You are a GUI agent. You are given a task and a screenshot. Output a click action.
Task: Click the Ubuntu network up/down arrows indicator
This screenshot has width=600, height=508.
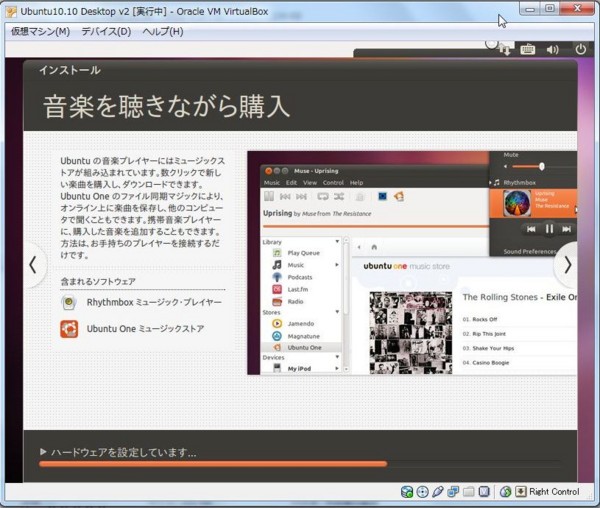(x=505, y=49)
